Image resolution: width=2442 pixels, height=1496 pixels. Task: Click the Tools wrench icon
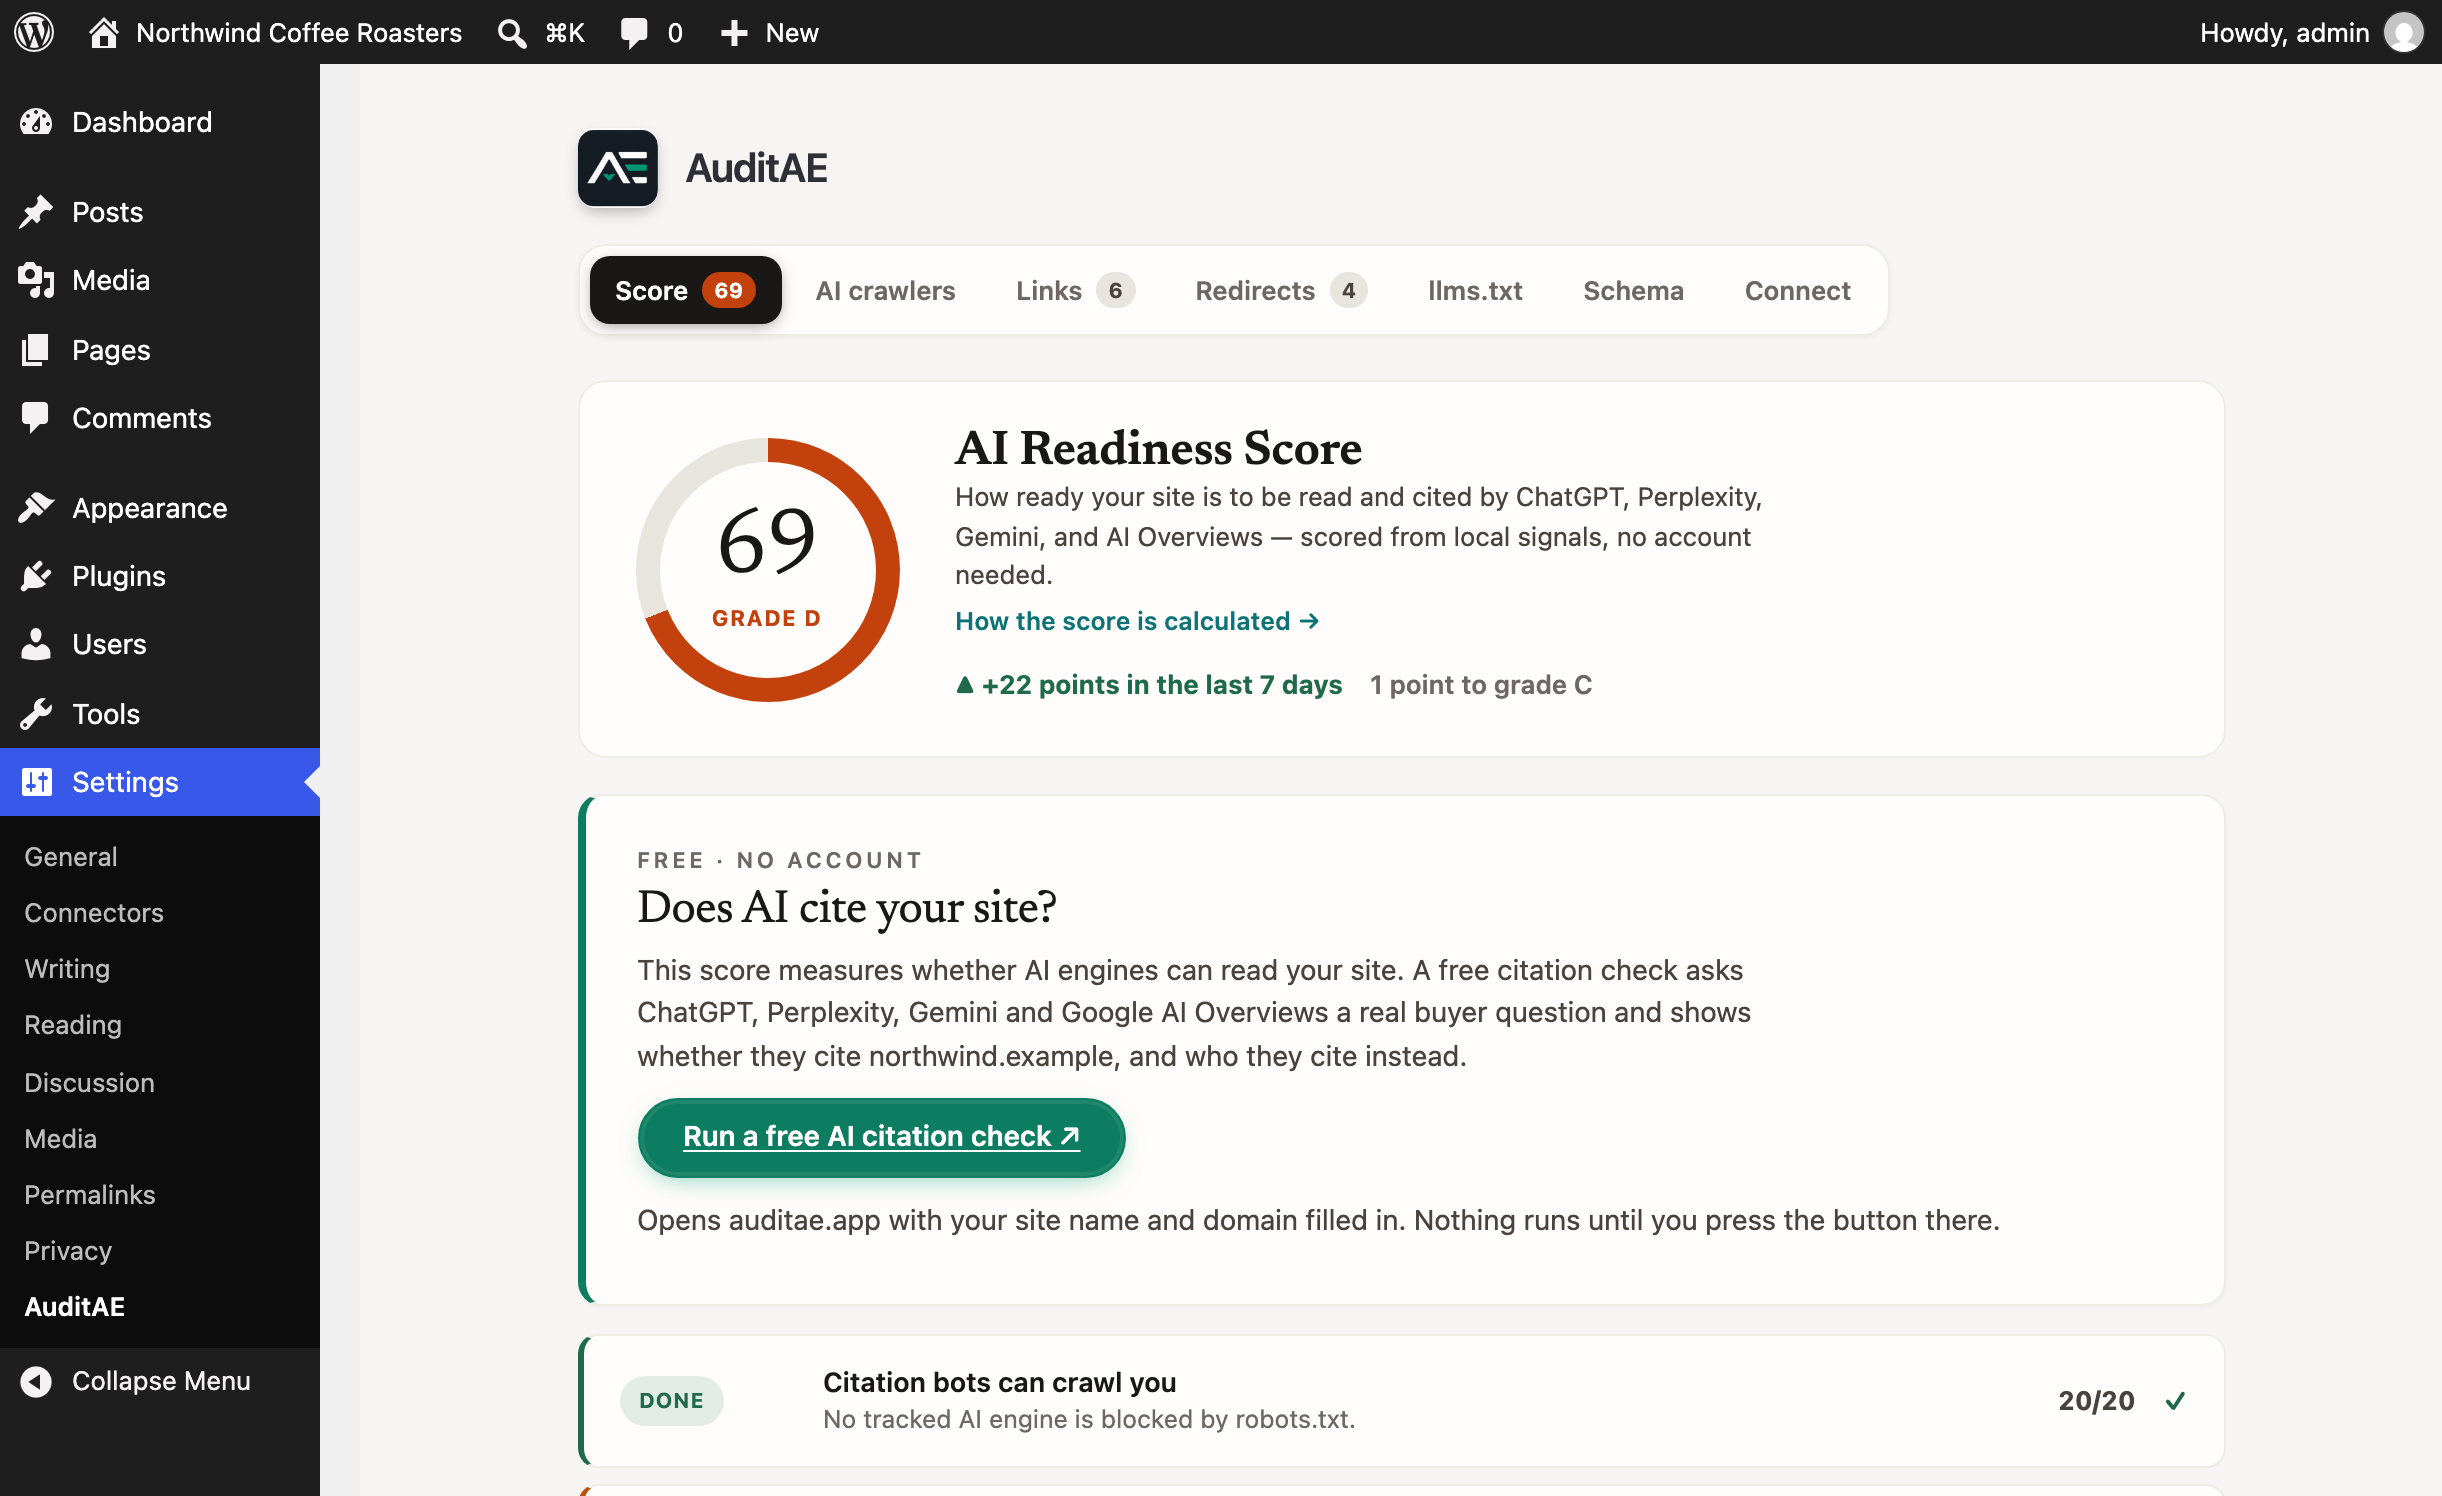(36, 714)
